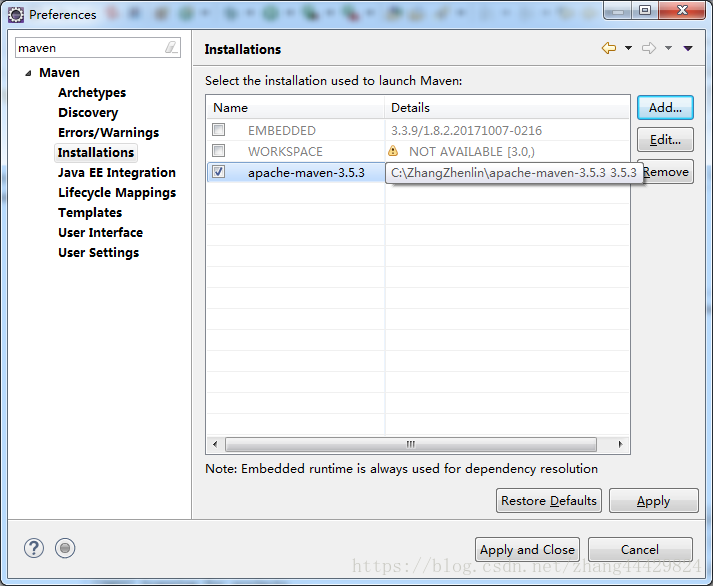The height and width of the screenshot is (586, 713).
Task: Collapse the Maven tree node
Action: pos(28,73)
